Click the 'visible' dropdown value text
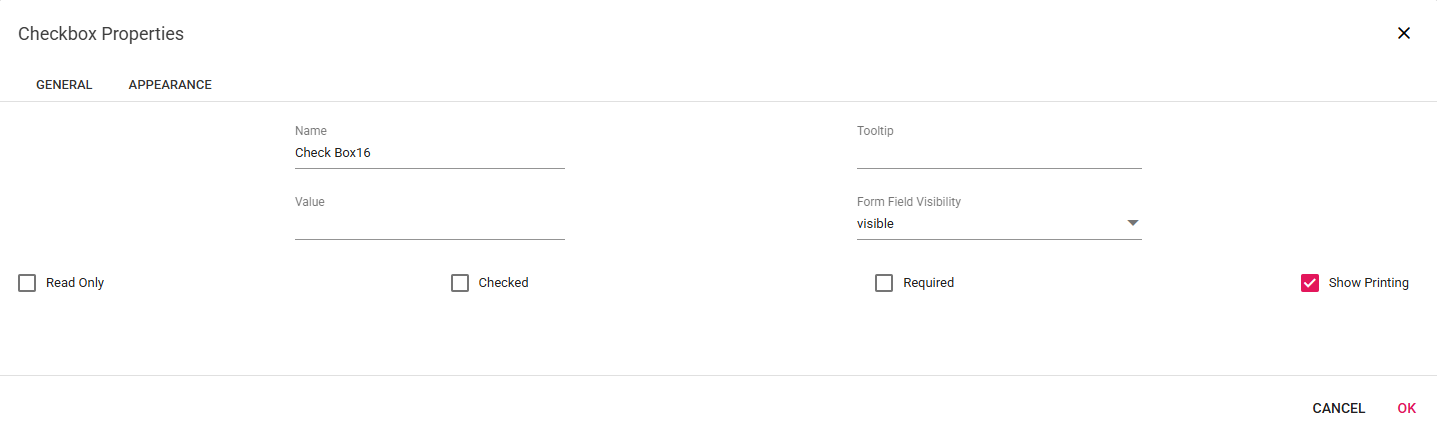The image size is (1437, 428). click(876, 224)
